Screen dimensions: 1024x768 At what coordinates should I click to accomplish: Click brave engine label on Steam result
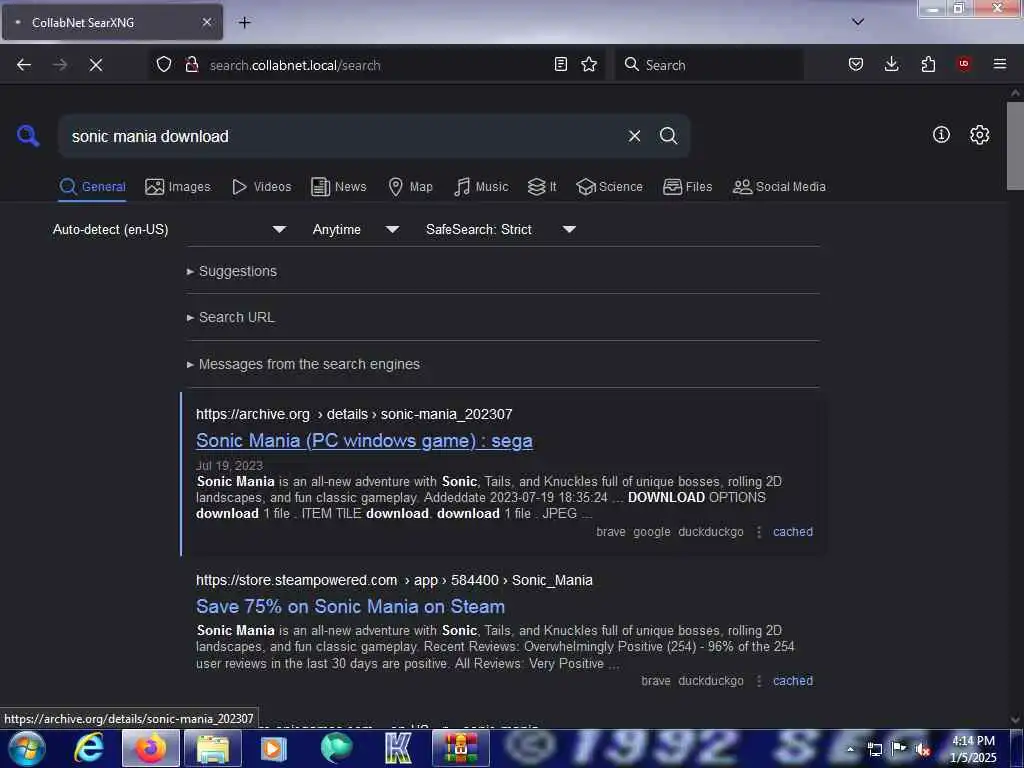tap(656, 680)
